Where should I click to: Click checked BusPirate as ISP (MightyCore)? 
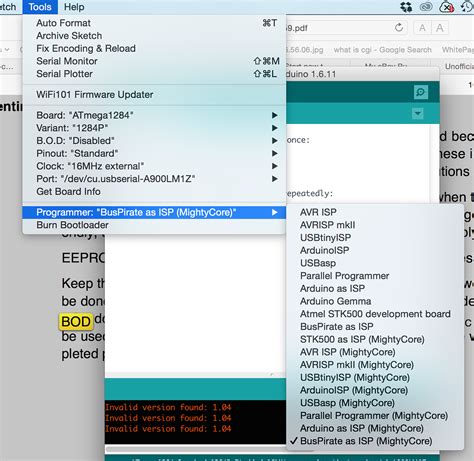pyautogui.click(x=375, y=441)
